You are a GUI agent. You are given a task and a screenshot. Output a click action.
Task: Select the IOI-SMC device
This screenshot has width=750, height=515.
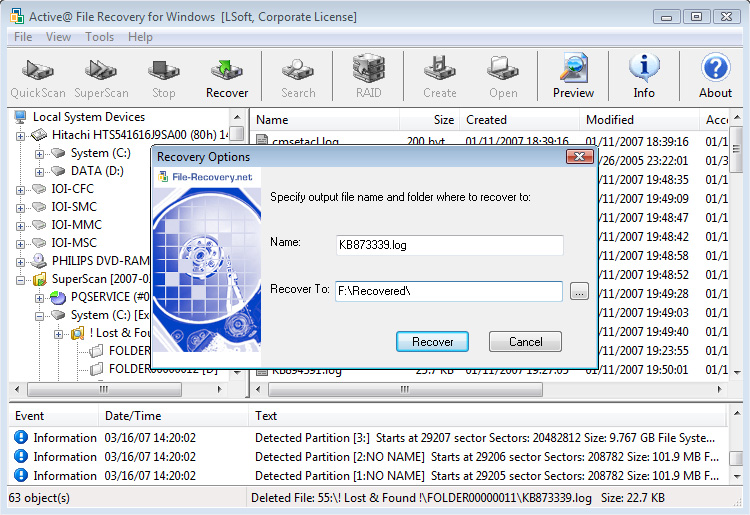click(64, 207)
